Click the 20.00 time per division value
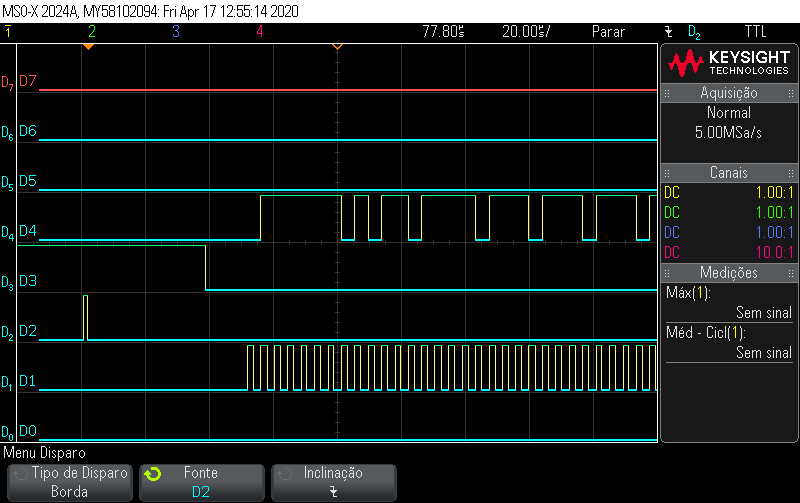The height and width of the screenshot is (503, 800). 526,32
